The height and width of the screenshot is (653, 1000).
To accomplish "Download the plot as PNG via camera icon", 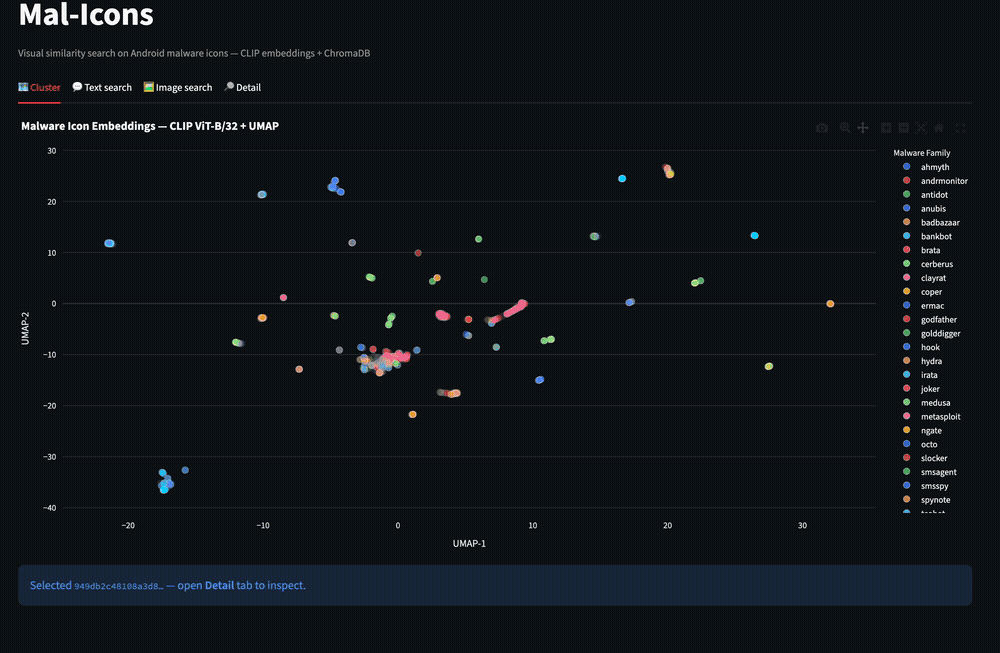I will [822, 128].
